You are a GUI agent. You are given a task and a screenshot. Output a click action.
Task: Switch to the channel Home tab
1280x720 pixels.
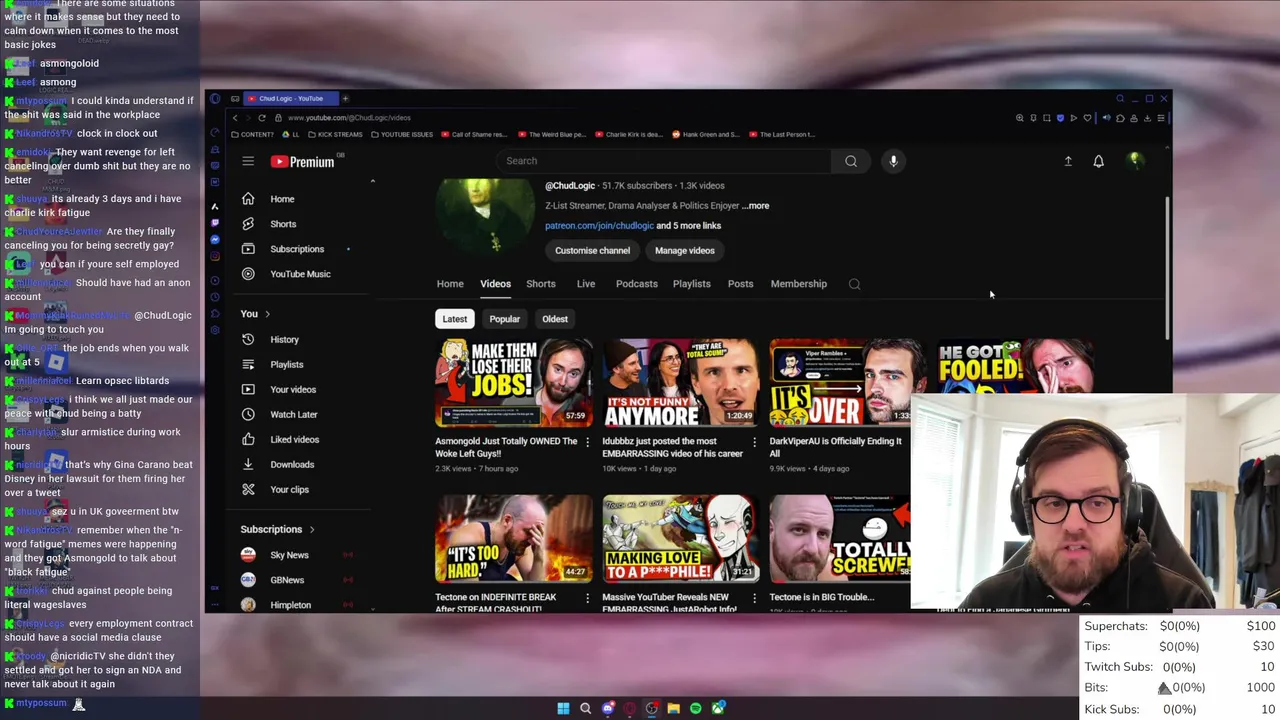[450, 284]
